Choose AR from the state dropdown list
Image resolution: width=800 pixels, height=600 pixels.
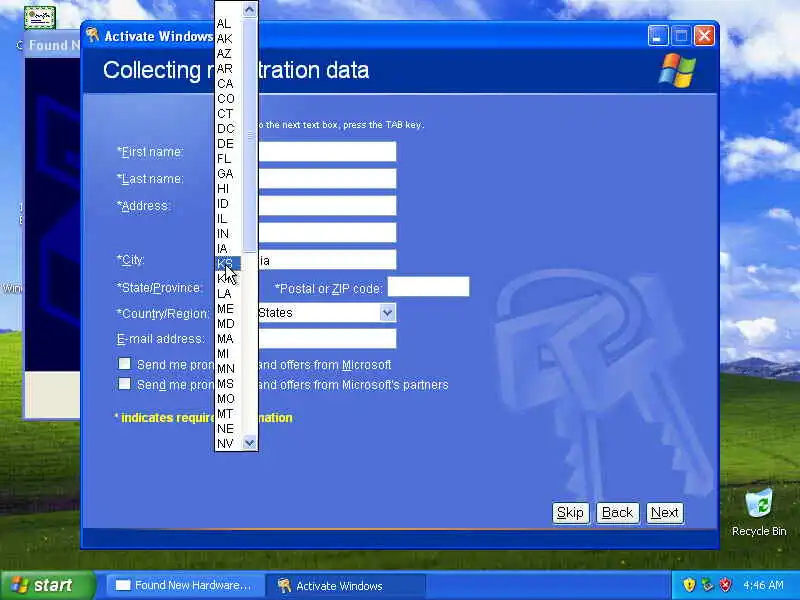(228, 68)
